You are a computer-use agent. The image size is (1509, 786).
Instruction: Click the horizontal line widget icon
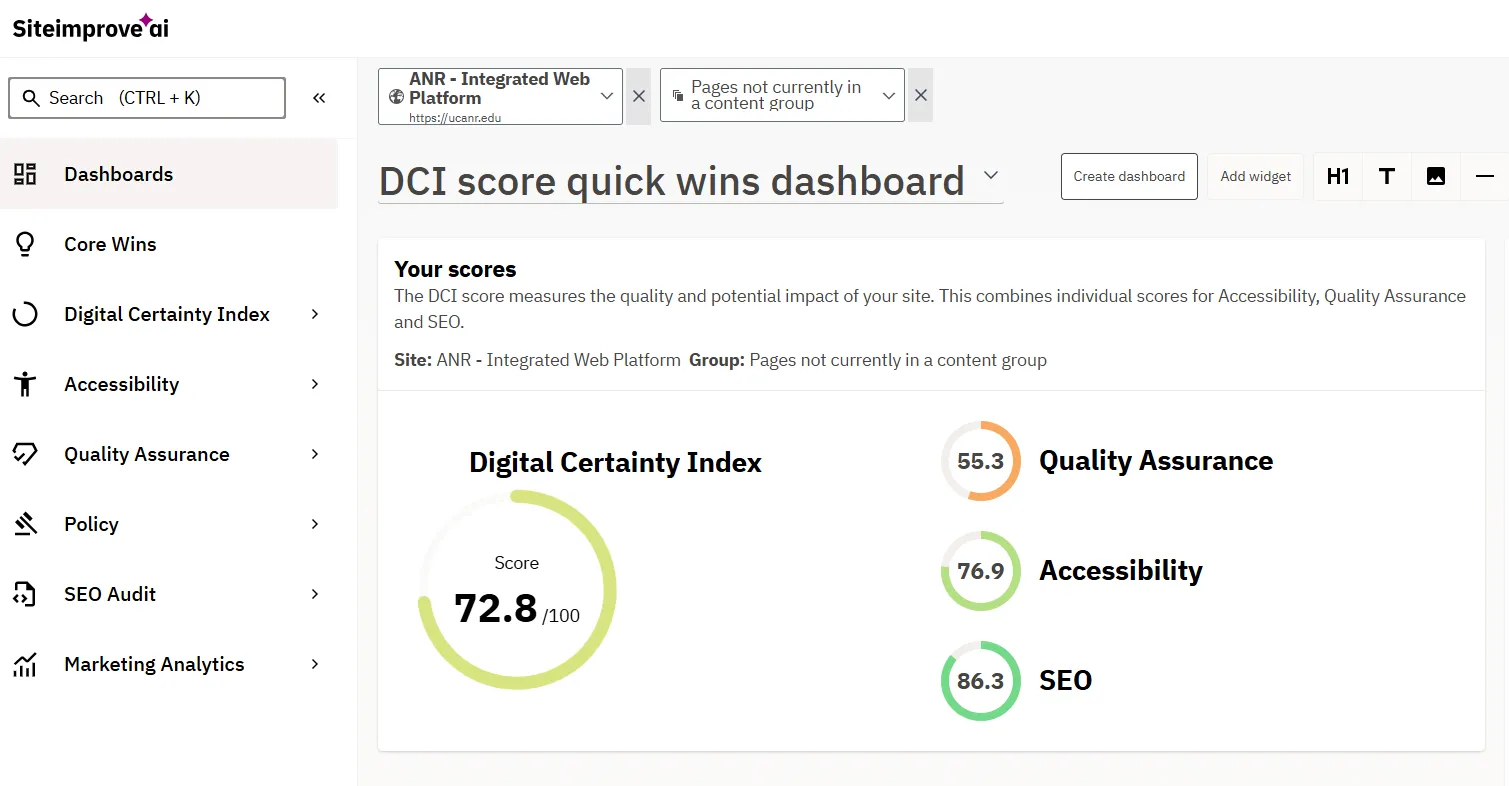click(1485, 176)
